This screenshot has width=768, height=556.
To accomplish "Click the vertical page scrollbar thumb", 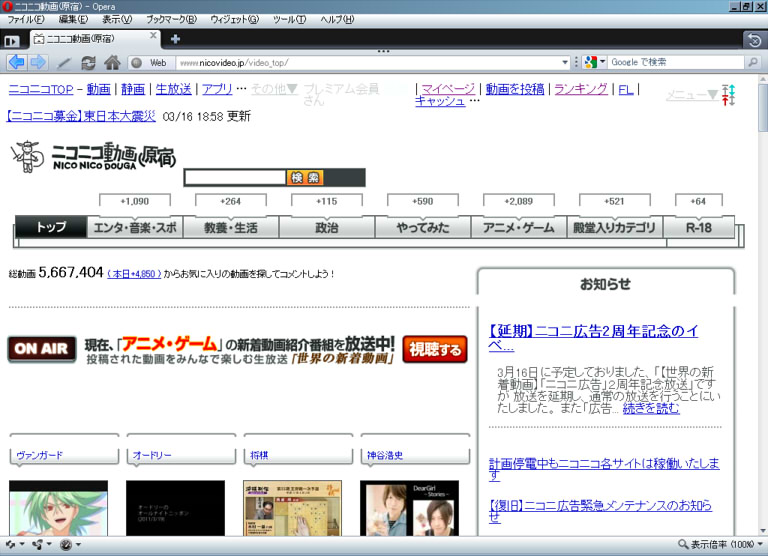I will (x=763, y=108).
